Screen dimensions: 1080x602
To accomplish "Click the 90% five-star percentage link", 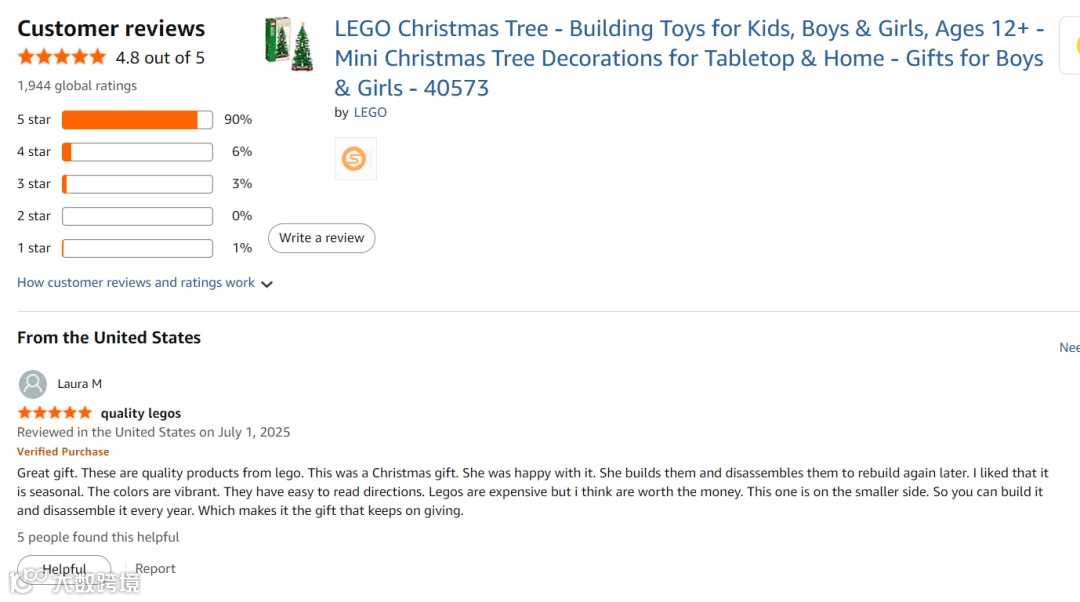I will coord(238,120).
